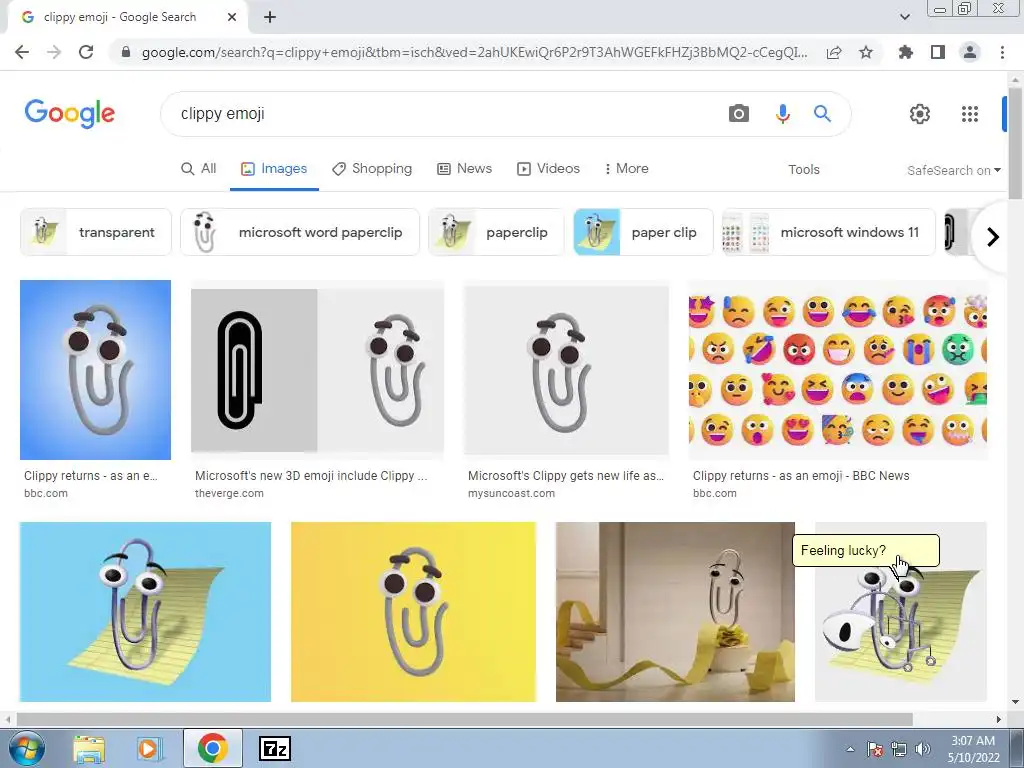Start a voice search with microphone
Image resolution: width=1024 pixels, height=768 pixels.
pyautogui.click(x=782, y=114)
